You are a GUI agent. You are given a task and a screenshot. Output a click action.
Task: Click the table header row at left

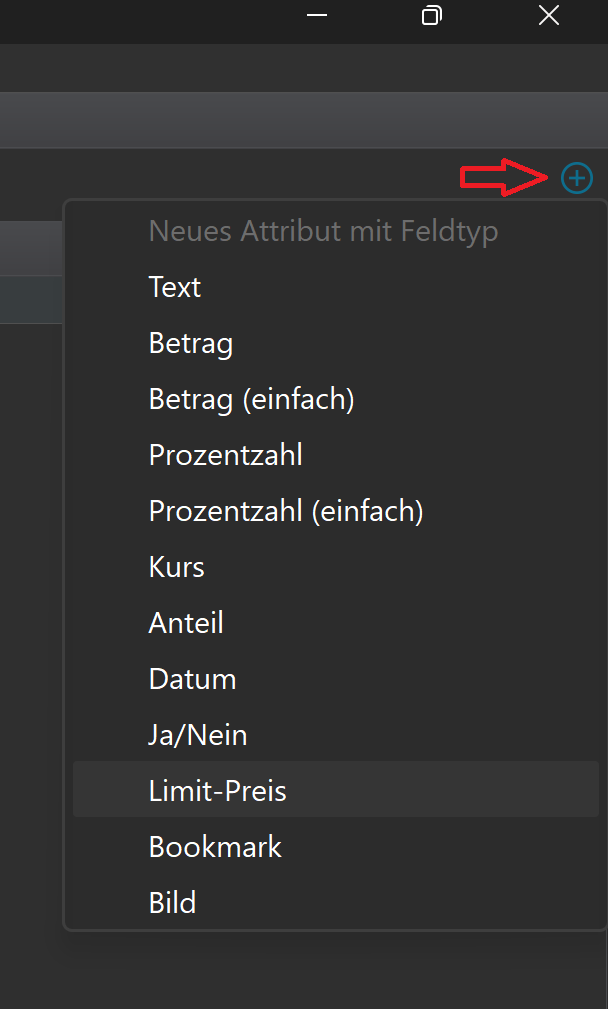point(30,248)
